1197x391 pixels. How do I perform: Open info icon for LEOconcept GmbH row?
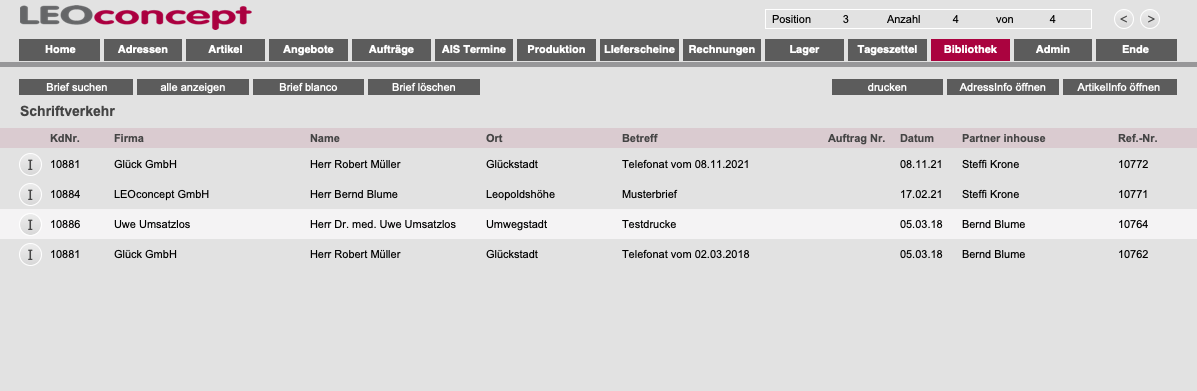pyautogui.click(x=30, y=195)
